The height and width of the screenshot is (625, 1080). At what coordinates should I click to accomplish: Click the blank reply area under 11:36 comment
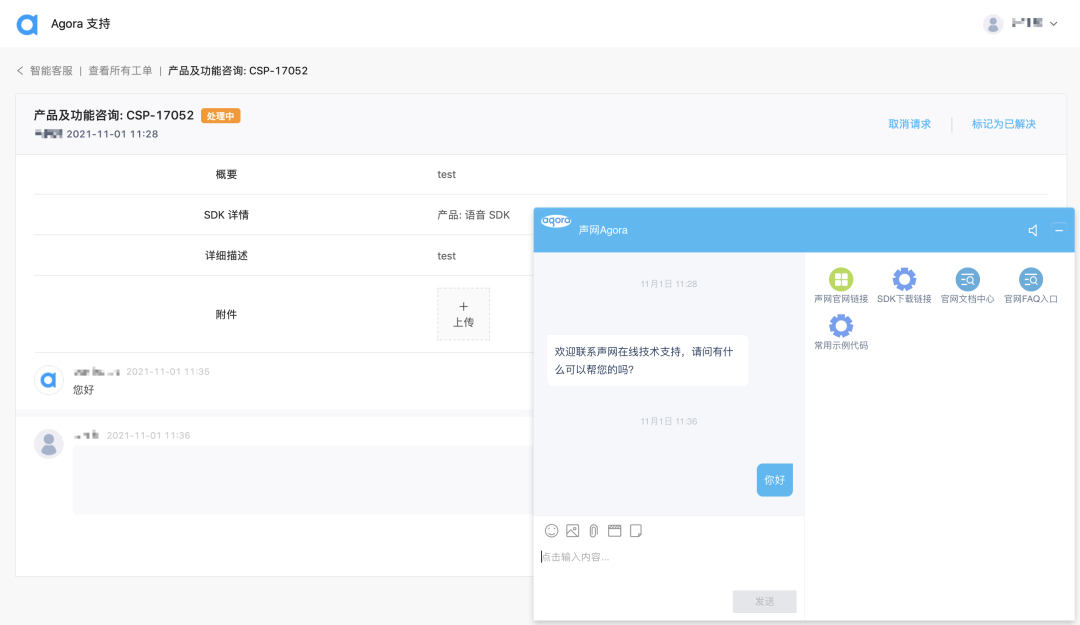pyautogui.click(x=303, y=480)
